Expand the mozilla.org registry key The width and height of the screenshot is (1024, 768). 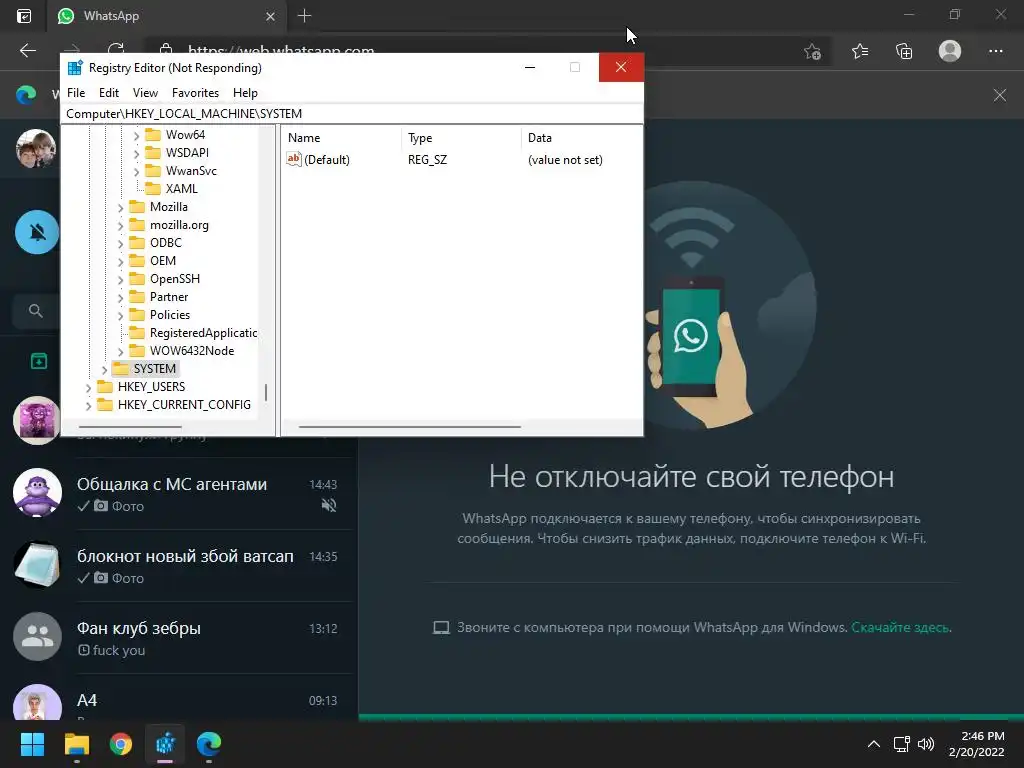[120, 225]
